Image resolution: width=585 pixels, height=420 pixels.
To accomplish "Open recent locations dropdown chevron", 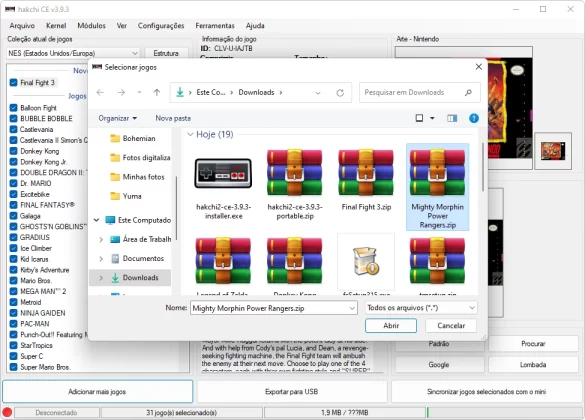I will (x=139, y=92).
